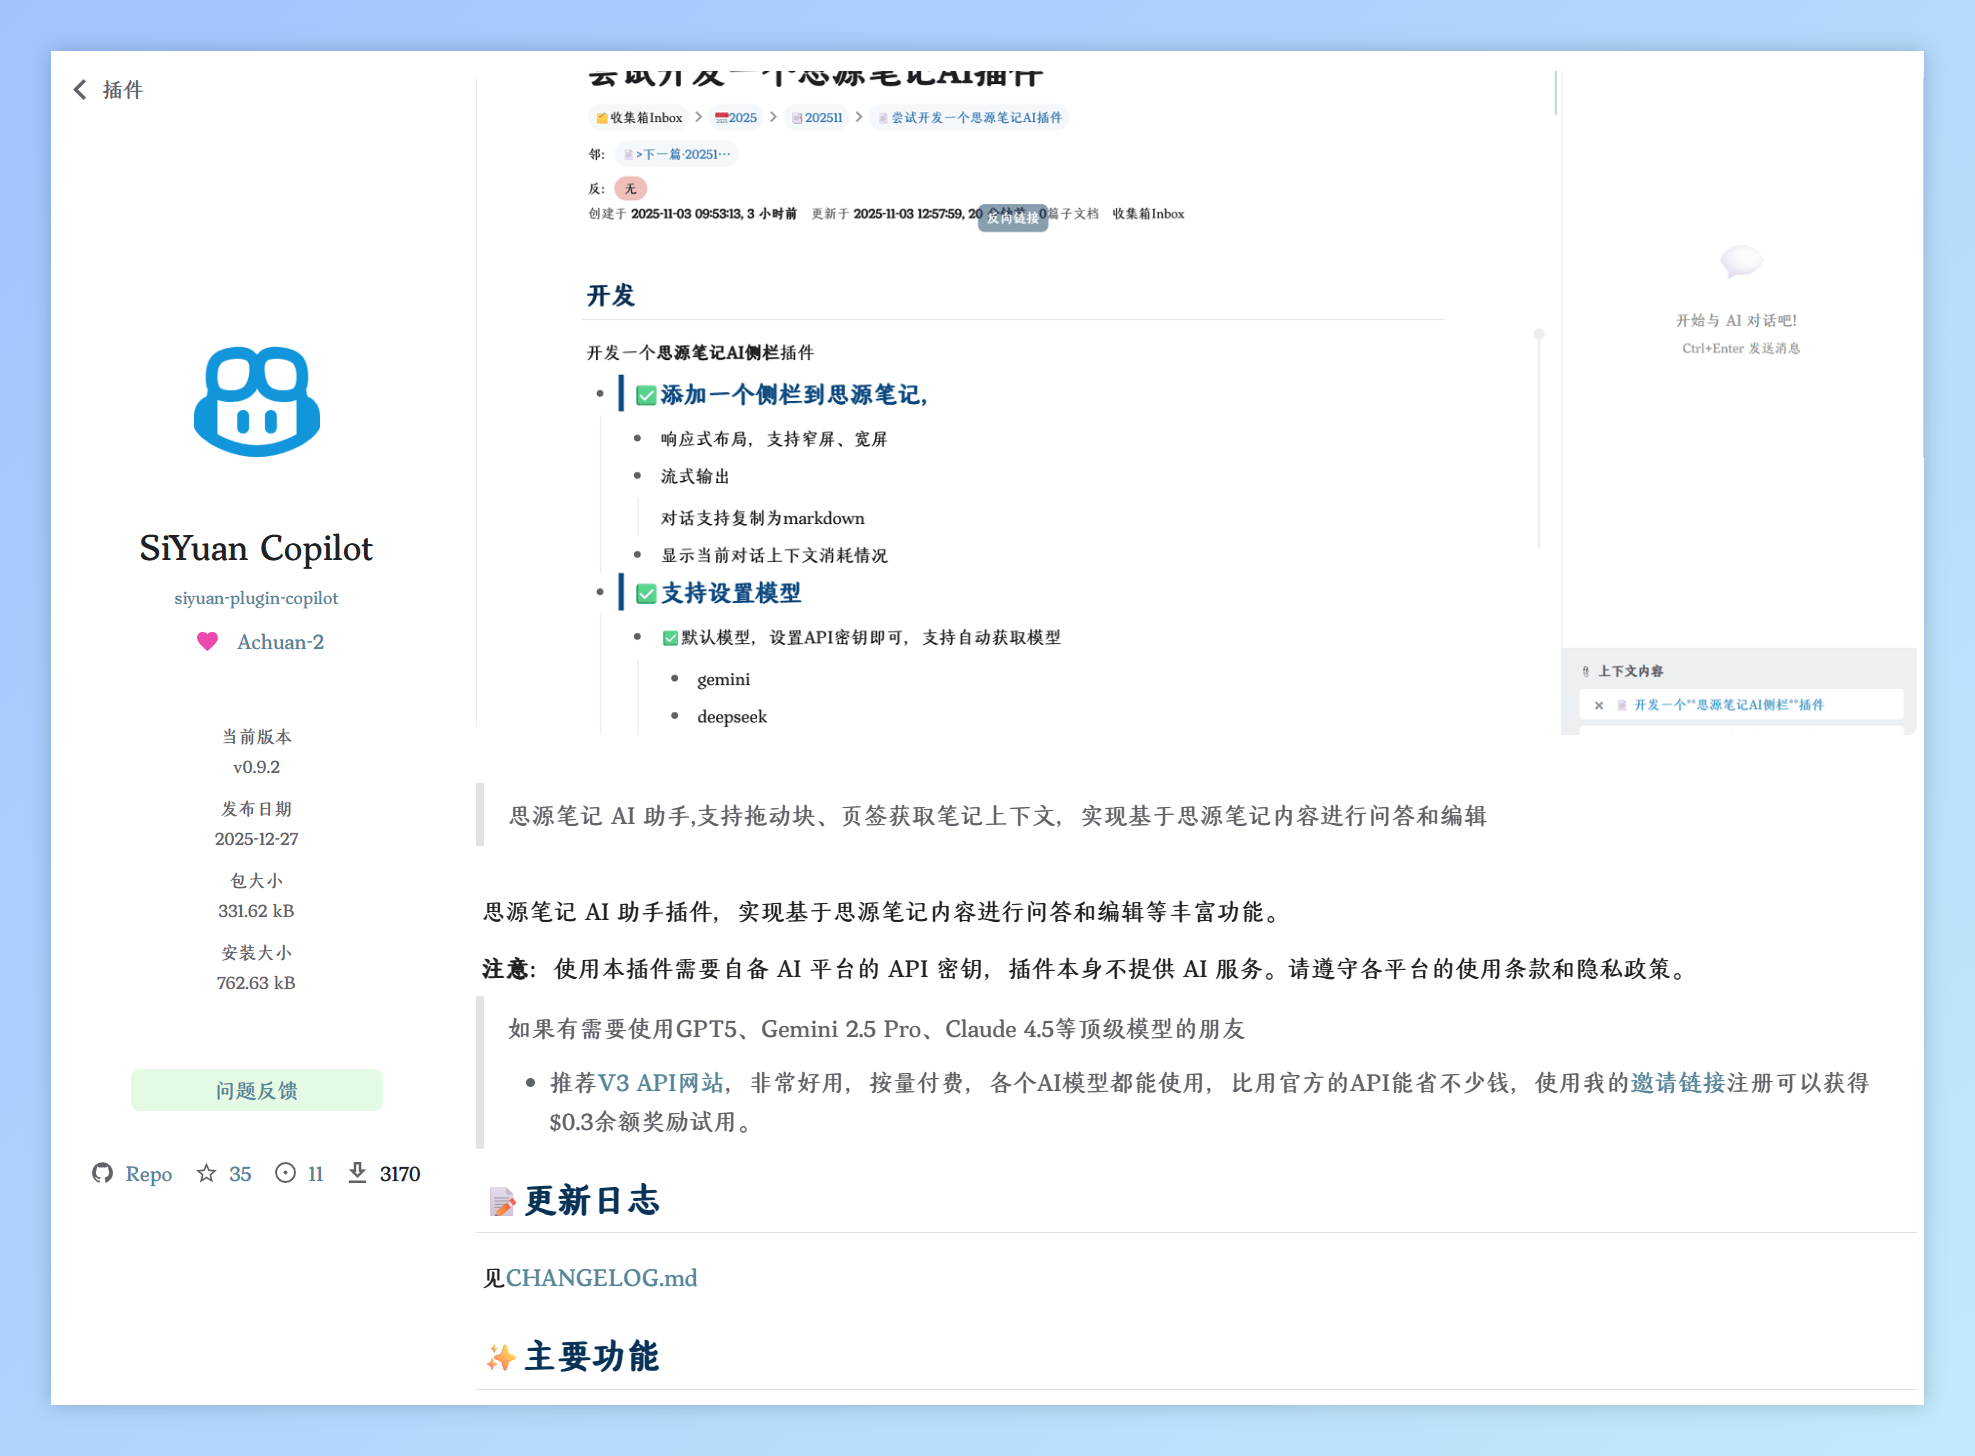Click the memo emoji beside 更新日志
This screenshot has width=1975, height=1456.
502,1201
